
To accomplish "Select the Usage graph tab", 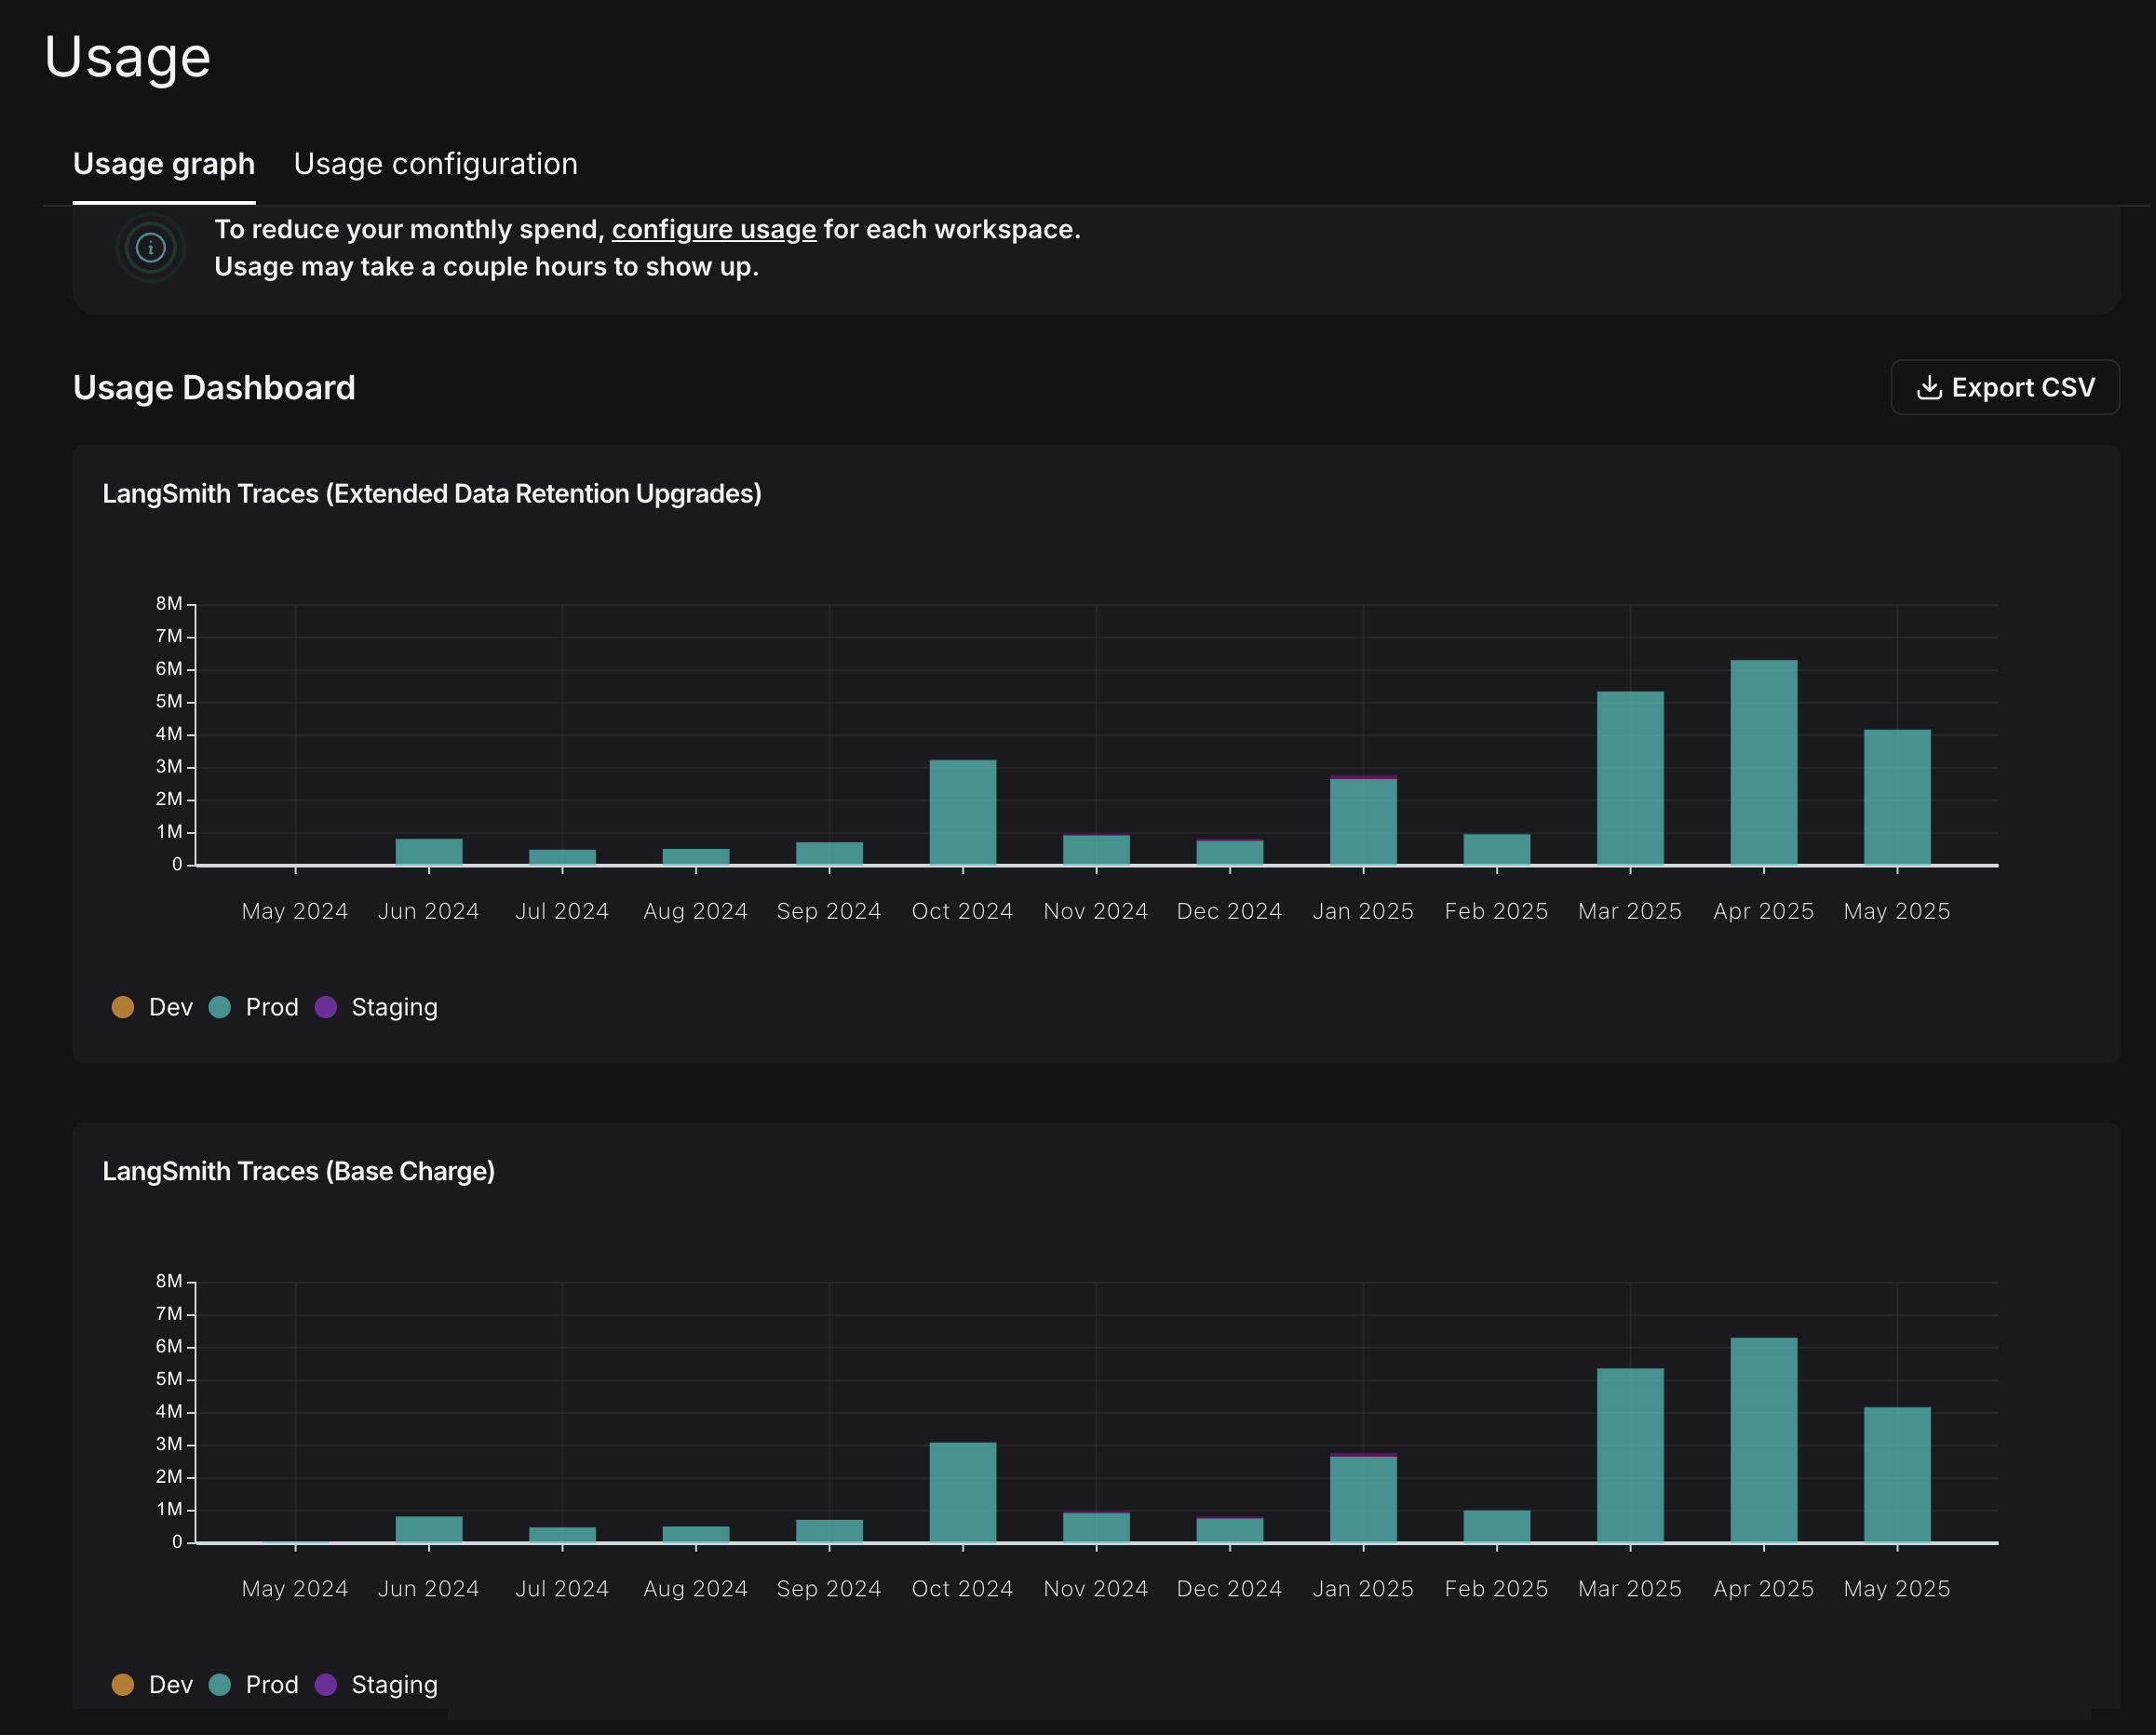I will pos(164,164).
